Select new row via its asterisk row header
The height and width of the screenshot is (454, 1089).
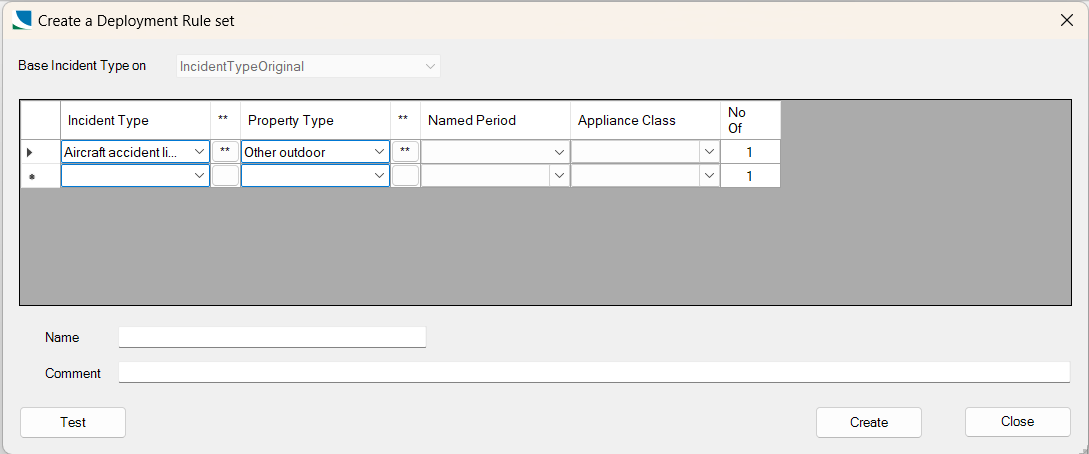pos(40,176)
